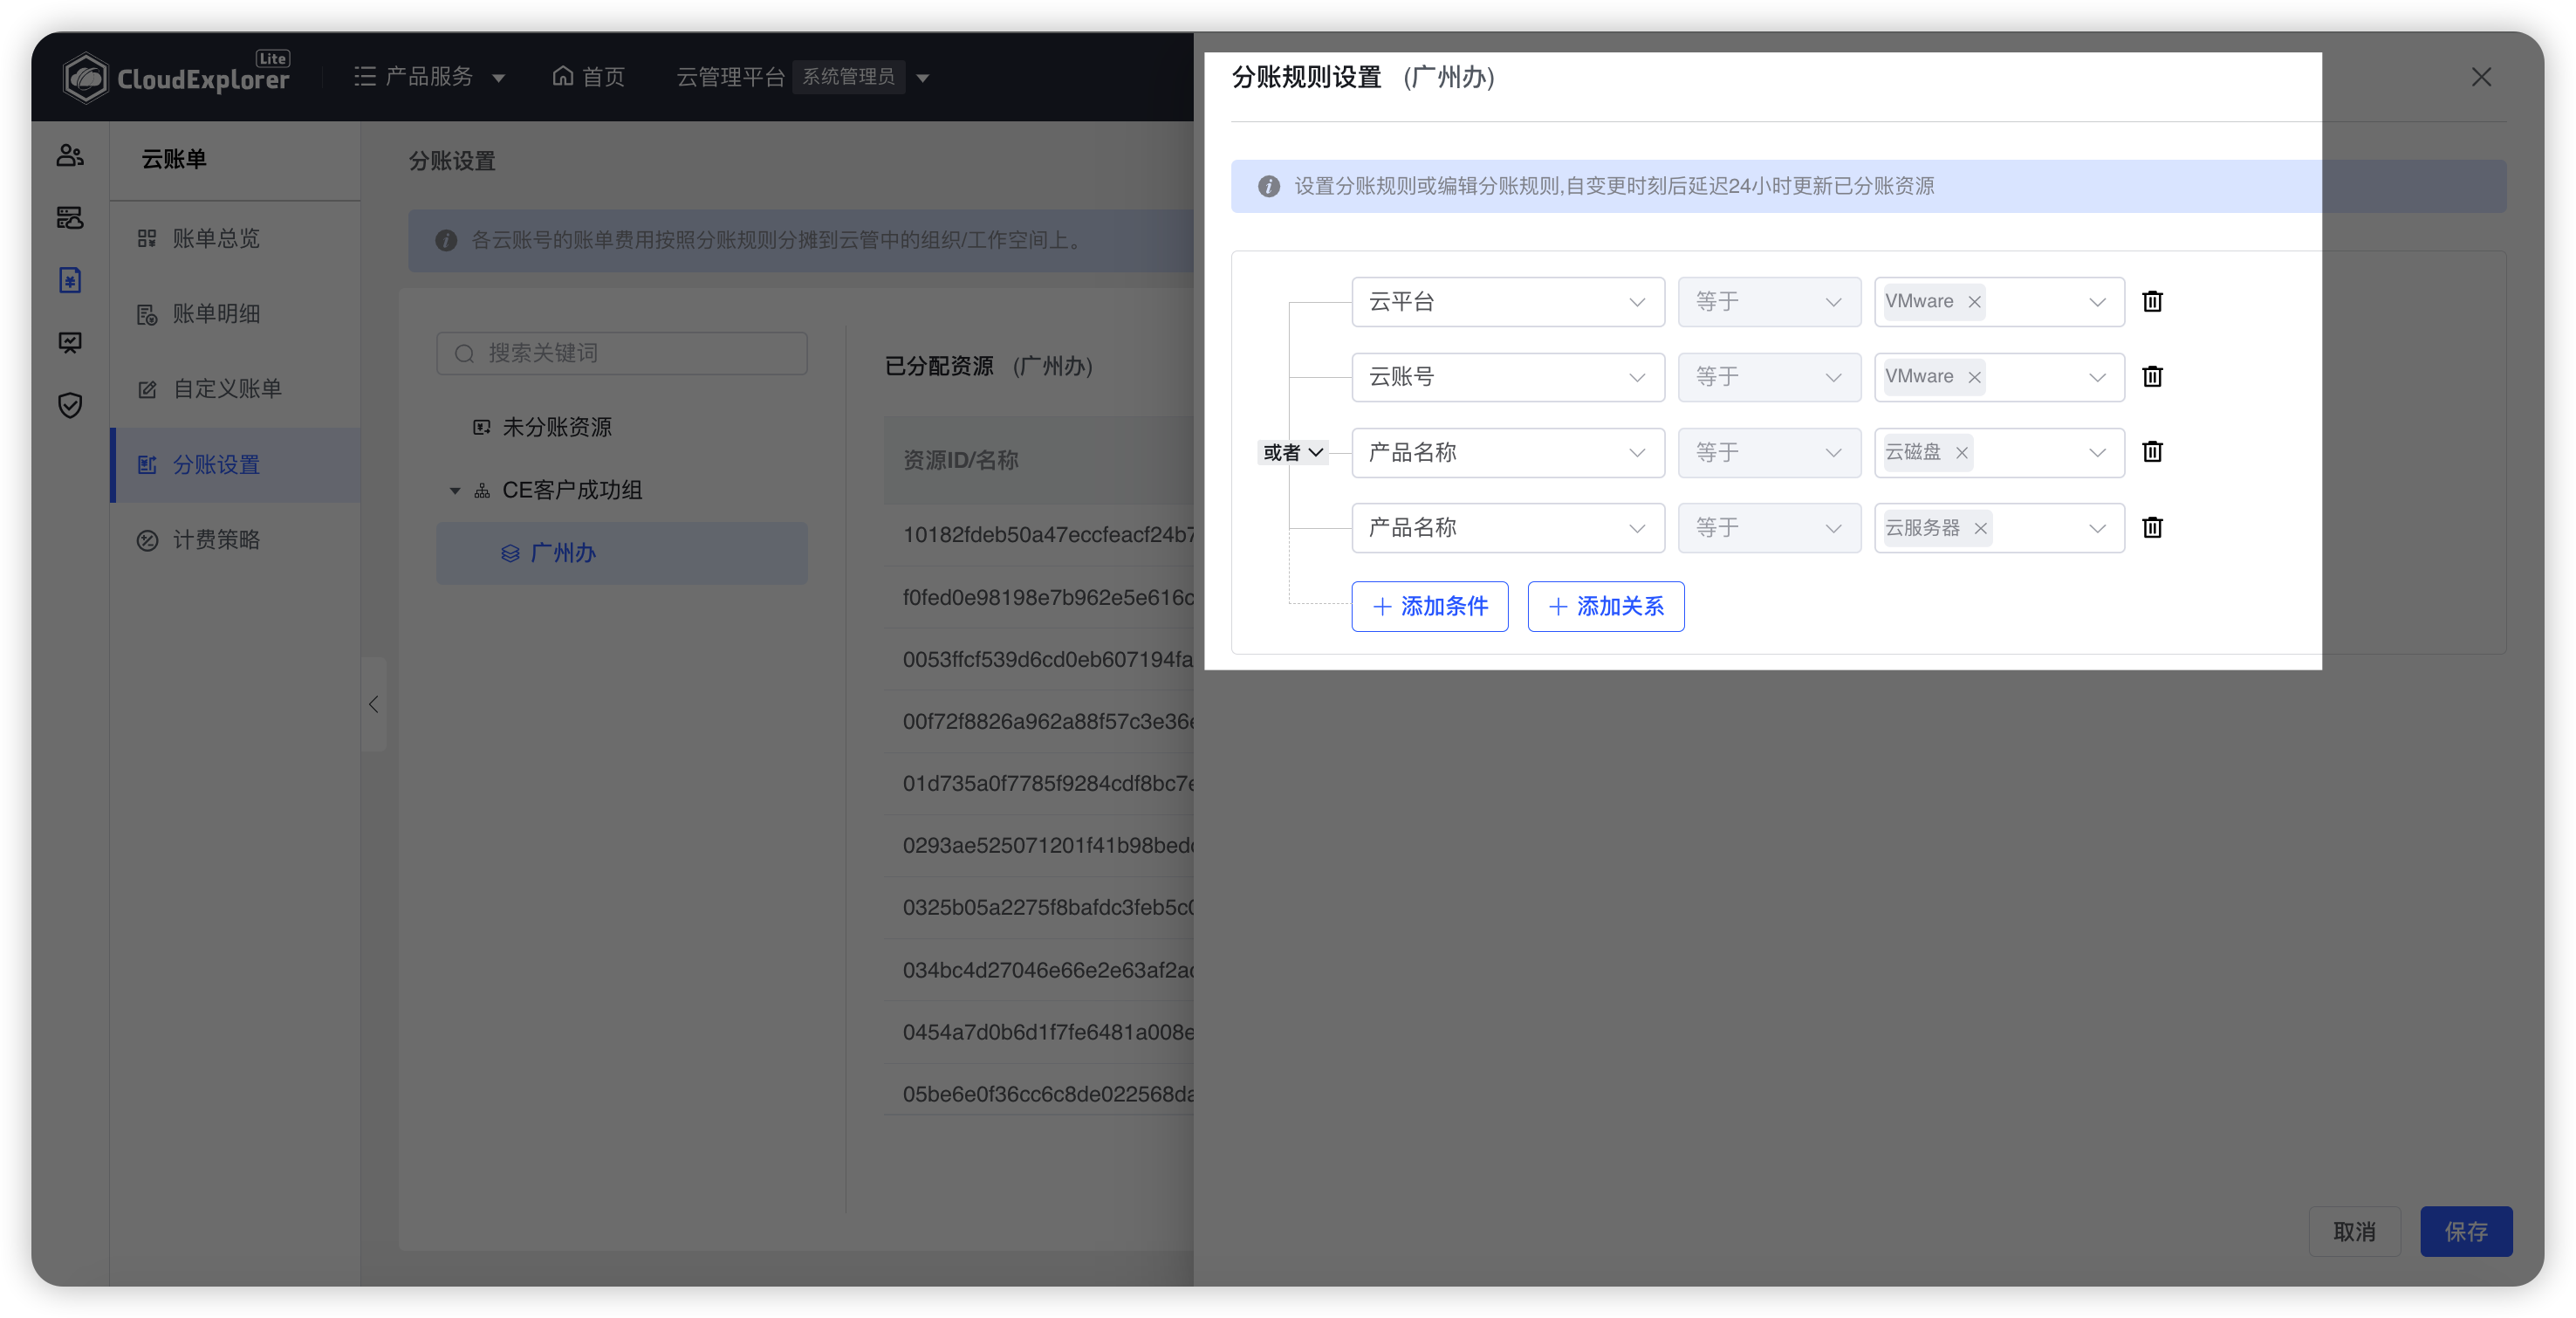Select 广州办 tree node
Viewport: 2576px width, 1318px height.
pyautogui.click(x=621, y=553)
